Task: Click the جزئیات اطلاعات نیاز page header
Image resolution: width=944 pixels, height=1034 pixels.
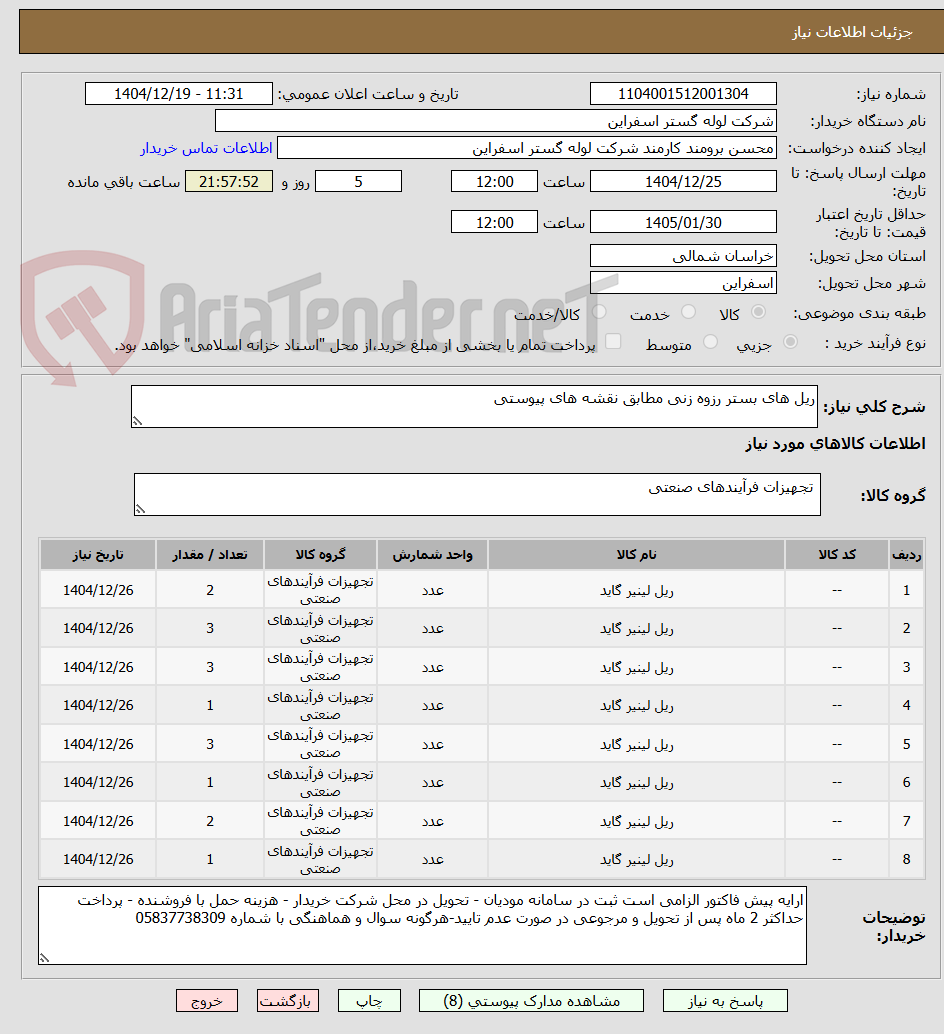Action: coord(852,32)
